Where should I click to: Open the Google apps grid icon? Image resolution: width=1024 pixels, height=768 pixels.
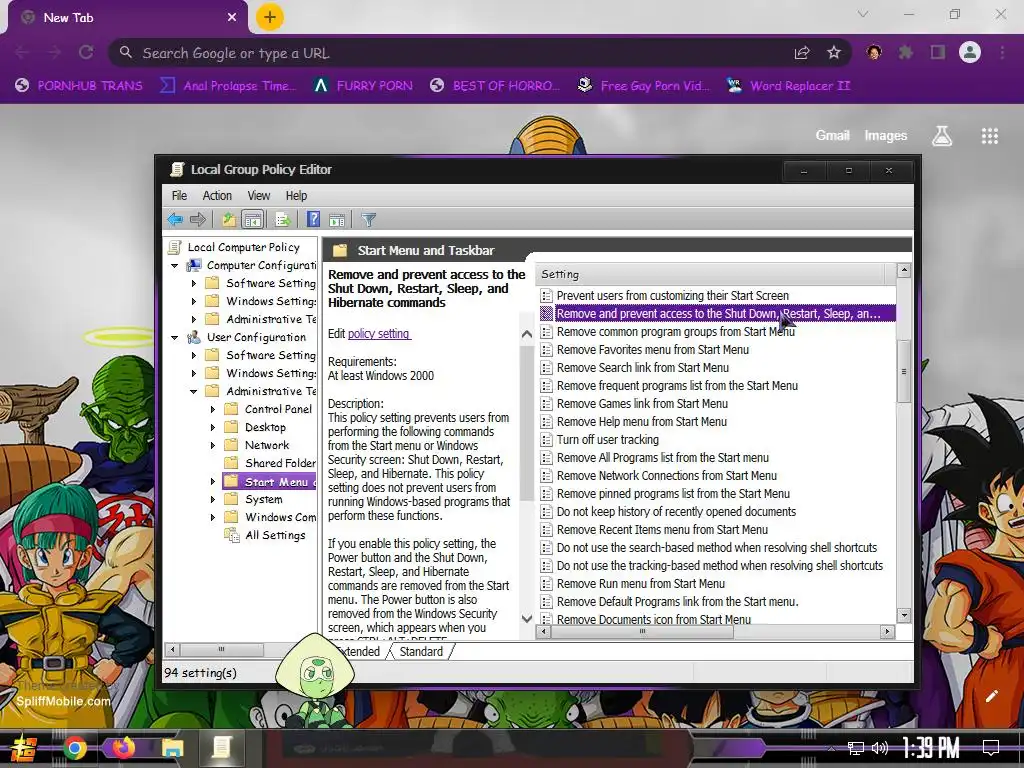[x=990, y=136]
